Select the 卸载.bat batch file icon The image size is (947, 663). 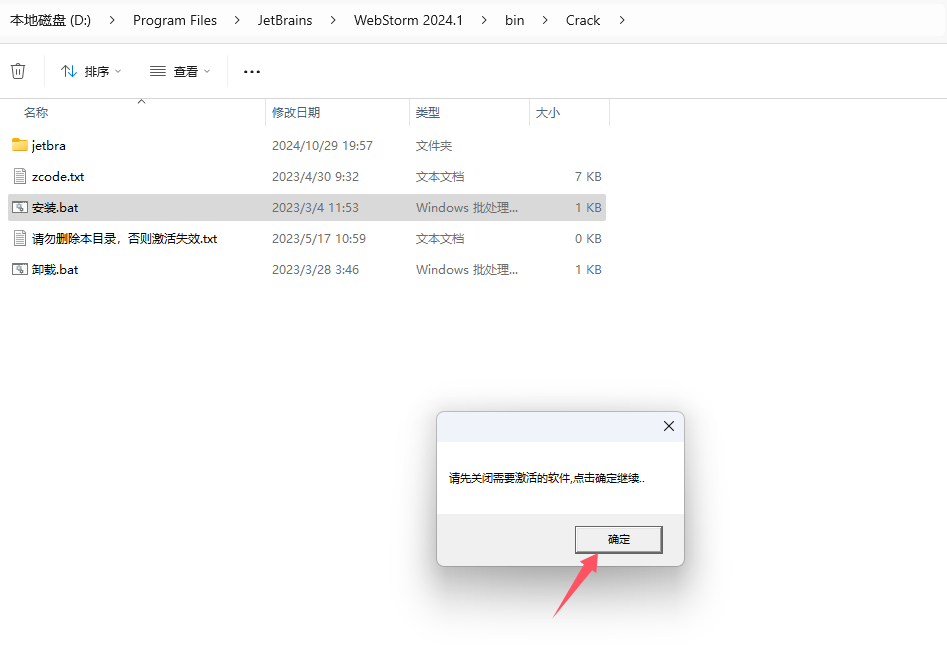point(20,269)
